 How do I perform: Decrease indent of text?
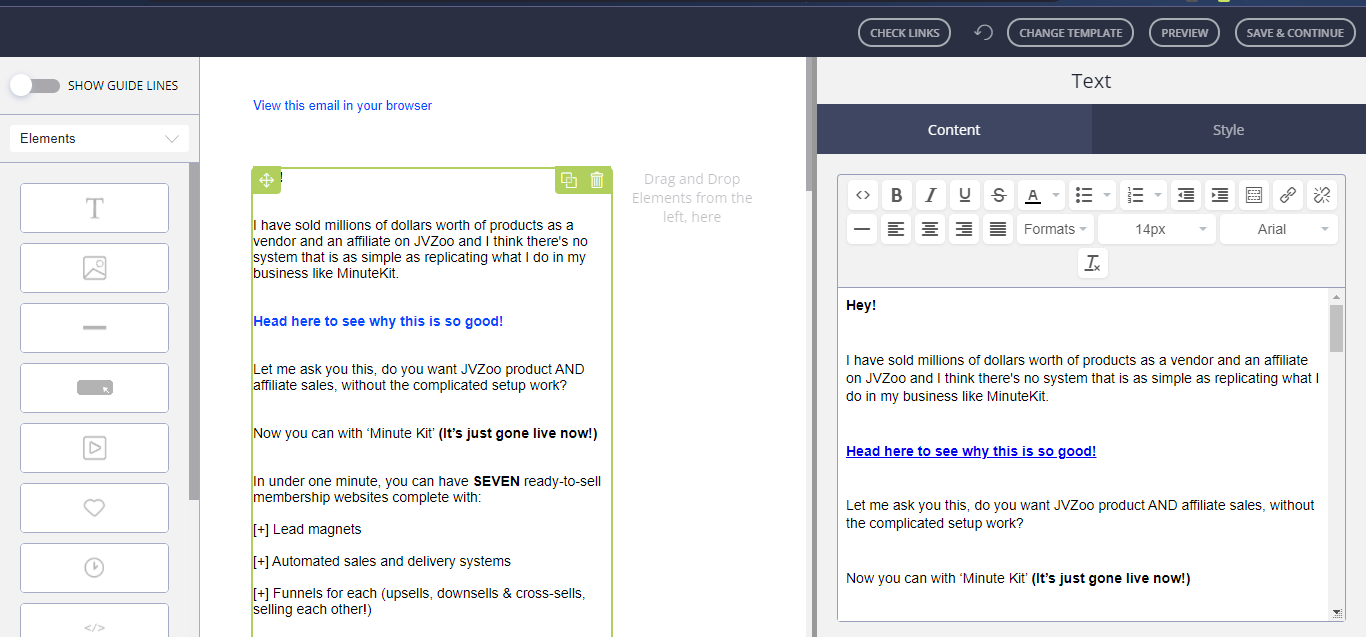1186,195
